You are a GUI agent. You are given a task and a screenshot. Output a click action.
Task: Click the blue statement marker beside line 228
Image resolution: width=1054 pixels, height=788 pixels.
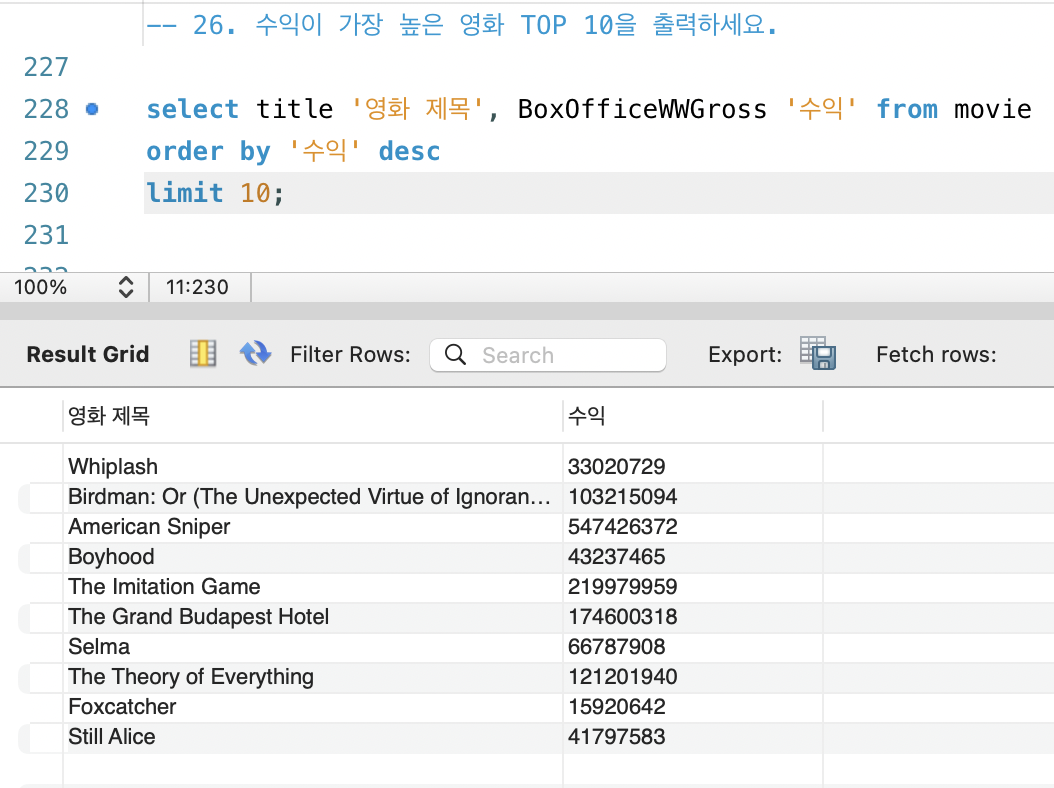[91, 109]
